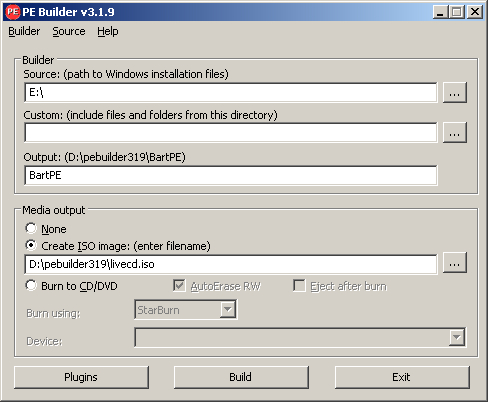This screenshot has width=488, height=402.
Task: Click the ISO filename input field
Action: point(231,264)
